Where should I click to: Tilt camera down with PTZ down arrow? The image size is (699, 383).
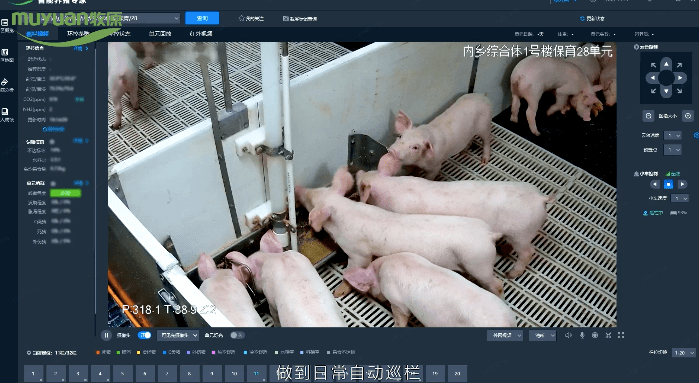[666, 91]
